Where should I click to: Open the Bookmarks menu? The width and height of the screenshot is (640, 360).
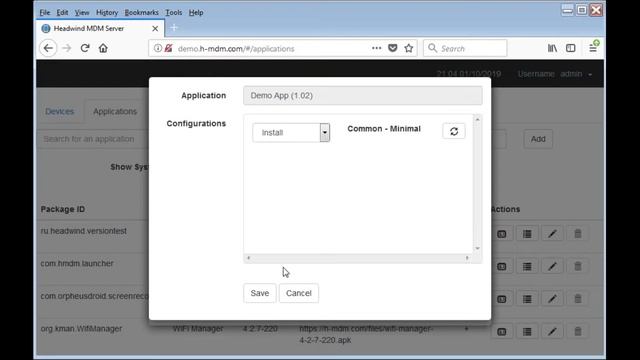pyautogui.click(x=141, y=13)
